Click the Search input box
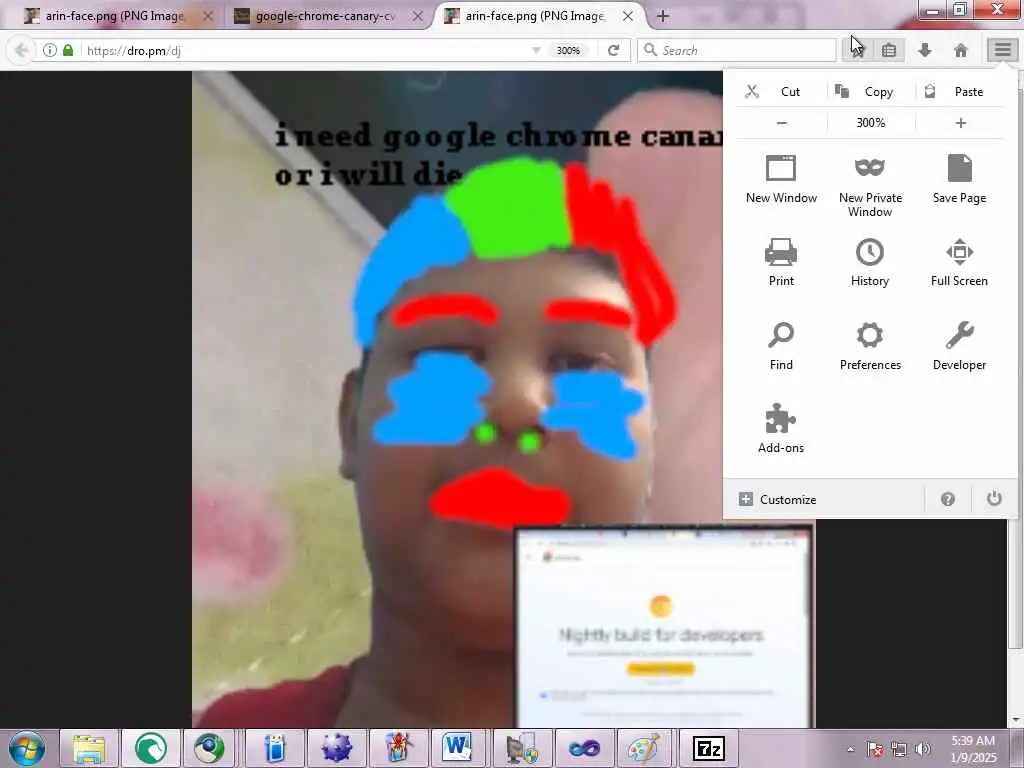The height and width of the screenshot is (768, 1024). coord(737,50)
